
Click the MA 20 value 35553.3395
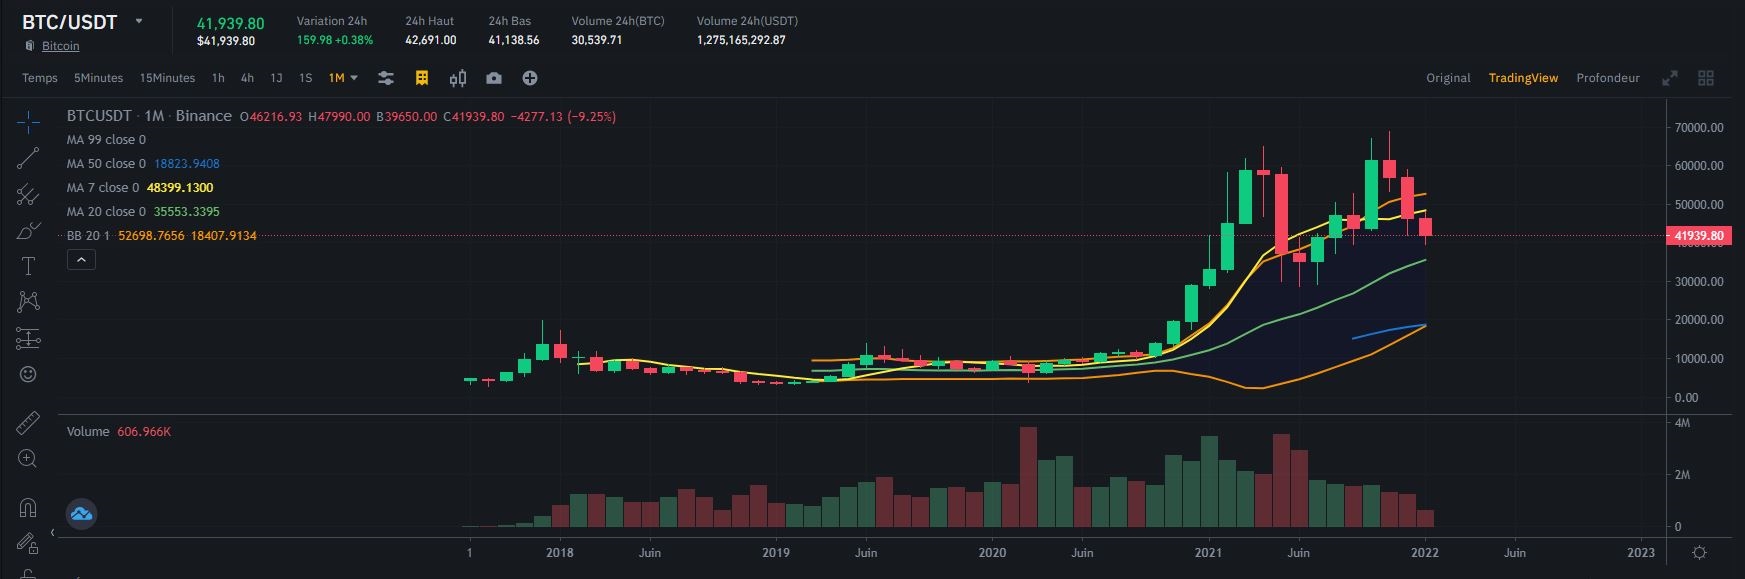pos(187,212)
